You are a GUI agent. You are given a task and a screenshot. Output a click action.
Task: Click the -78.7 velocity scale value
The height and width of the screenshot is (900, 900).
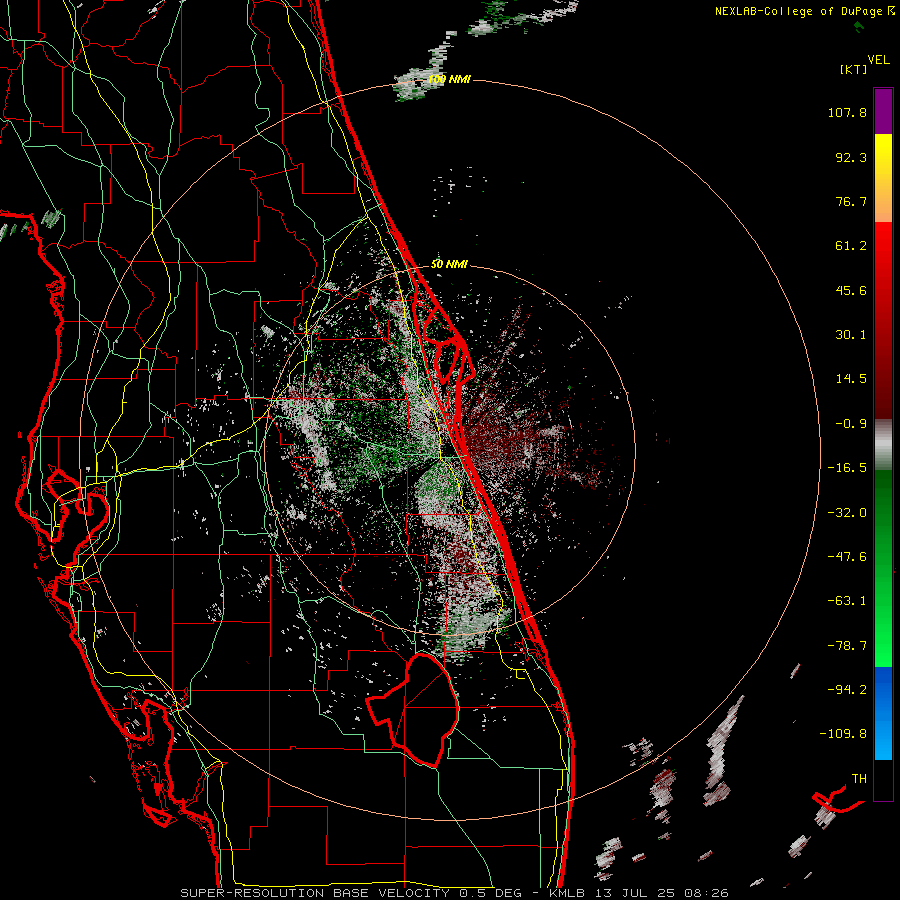point(847,646)
